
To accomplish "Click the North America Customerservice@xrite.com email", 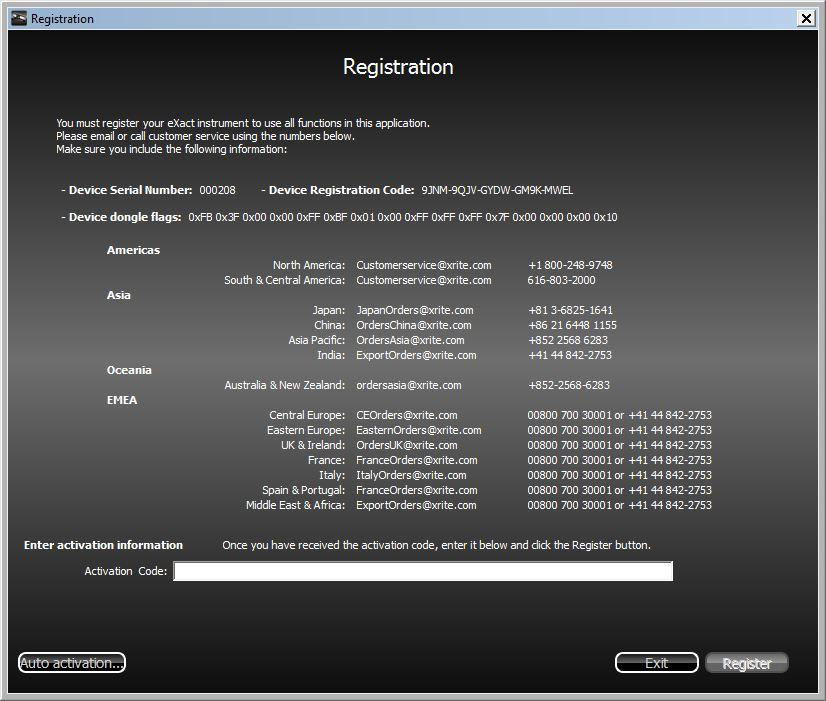I will coord(423,265).
